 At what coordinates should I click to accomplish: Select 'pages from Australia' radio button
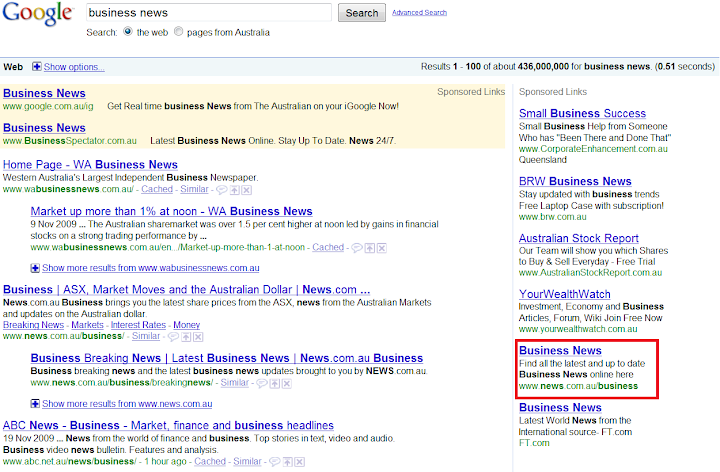click(x=179, y=31)
